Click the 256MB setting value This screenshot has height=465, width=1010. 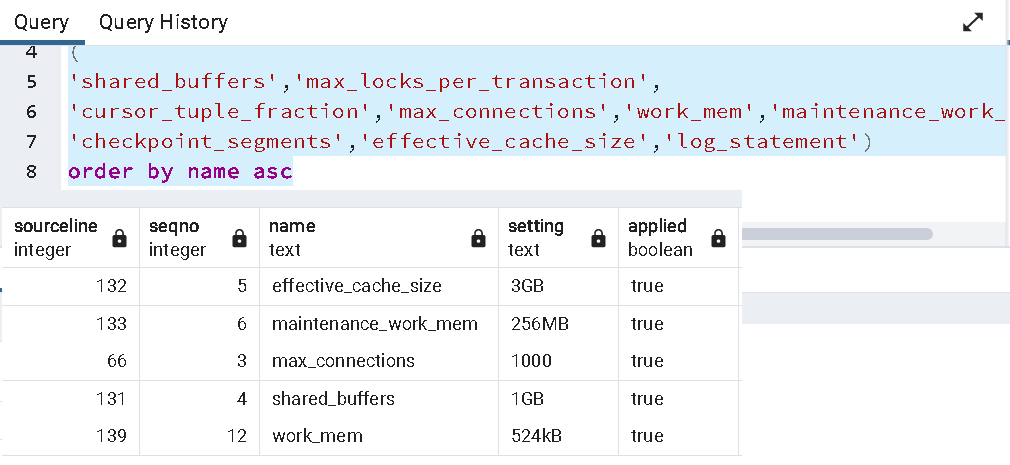coord(539,323)
